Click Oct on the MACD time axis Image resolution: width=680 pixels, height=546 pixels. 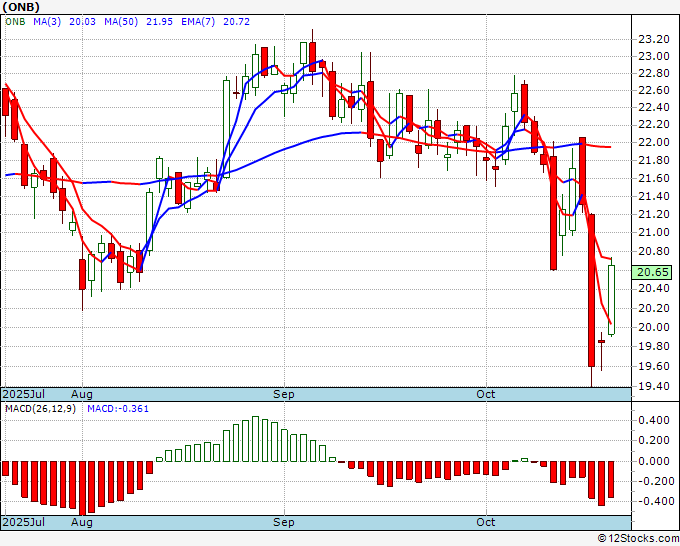point(485,522)
